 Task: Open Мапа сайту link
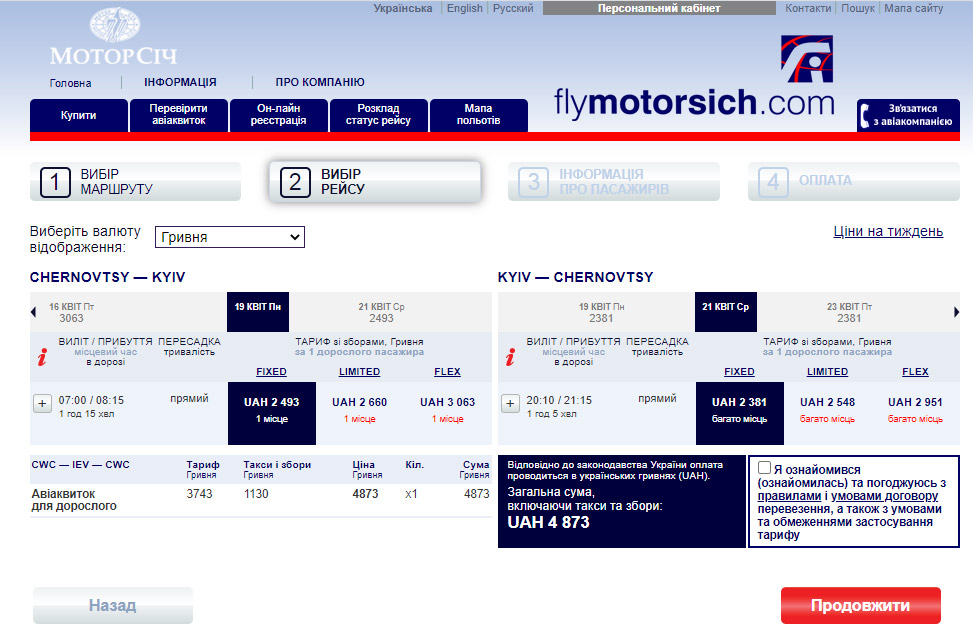coord(913,8)
